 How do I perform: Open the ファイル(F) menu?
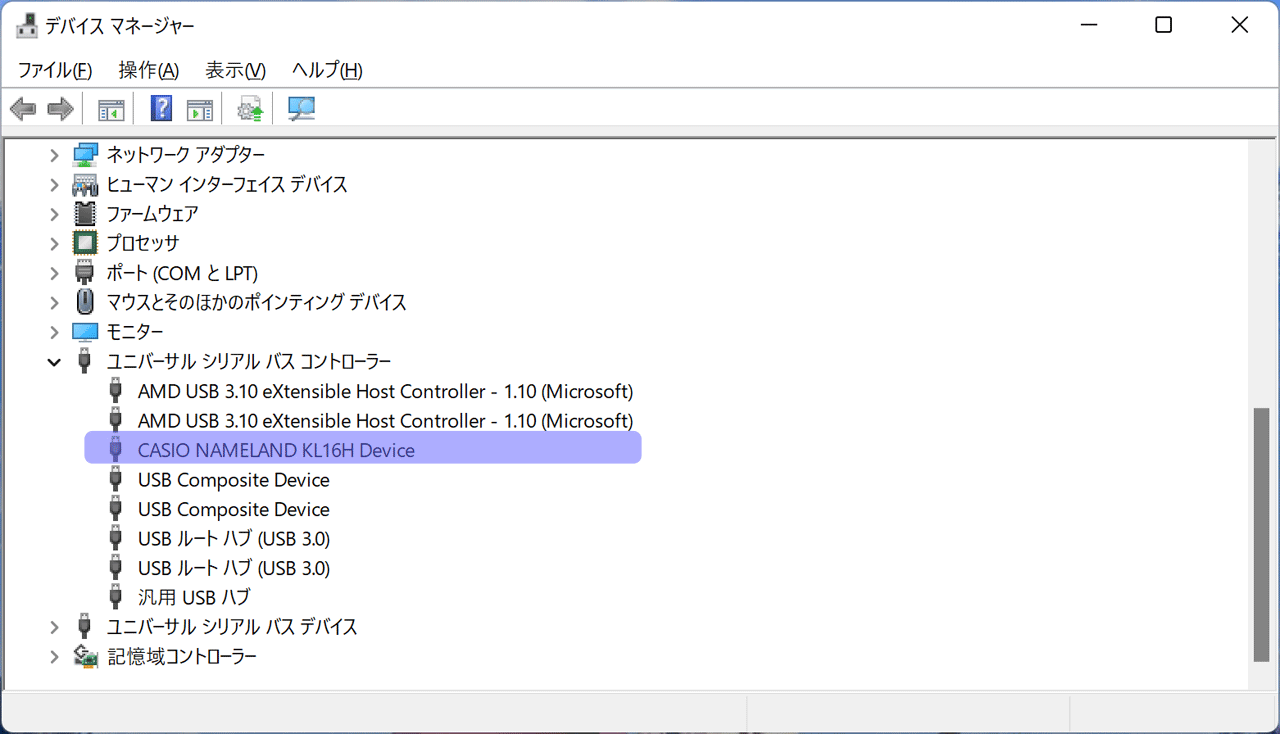point(55,70)
